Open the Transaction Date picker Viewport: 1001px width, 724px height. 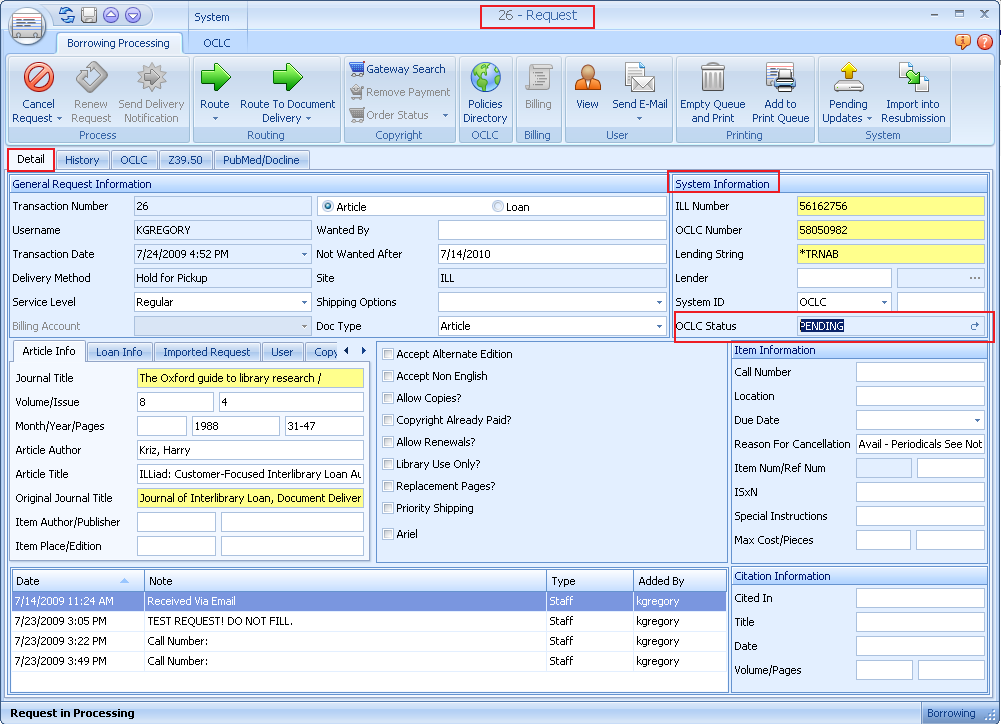pyautogui.click(x=304, y=254)
